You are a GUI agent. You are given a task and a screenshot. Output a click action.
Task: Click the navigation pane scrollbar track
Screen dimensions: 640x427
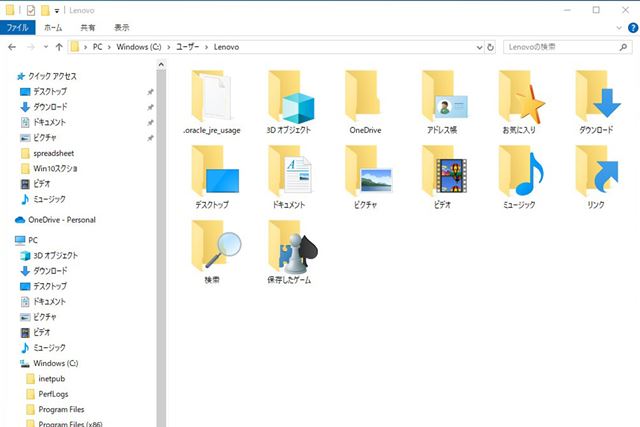point(161,248)
